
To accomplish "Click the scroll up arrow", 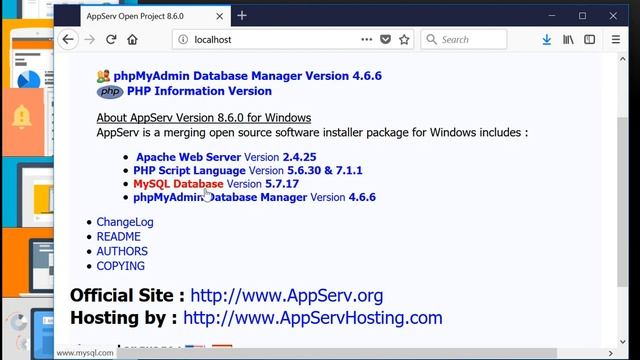I will point(622,59).
